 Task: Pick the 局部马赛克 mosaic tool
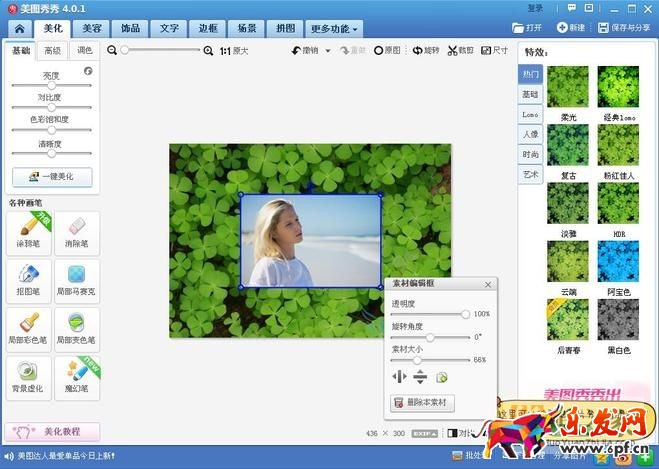[x=76, y=280]
